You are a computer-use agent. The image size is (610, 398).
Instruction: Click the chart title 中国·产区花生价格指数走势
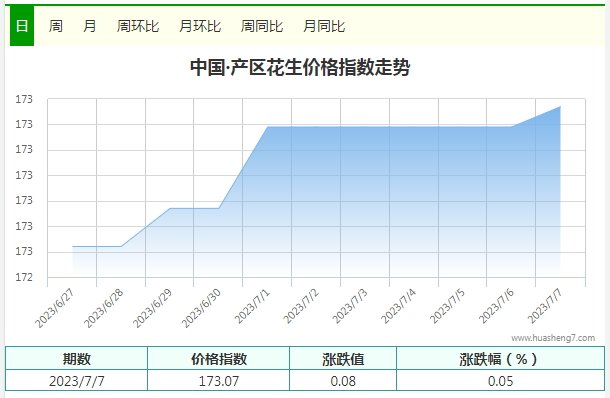click(x=300, y=67)
